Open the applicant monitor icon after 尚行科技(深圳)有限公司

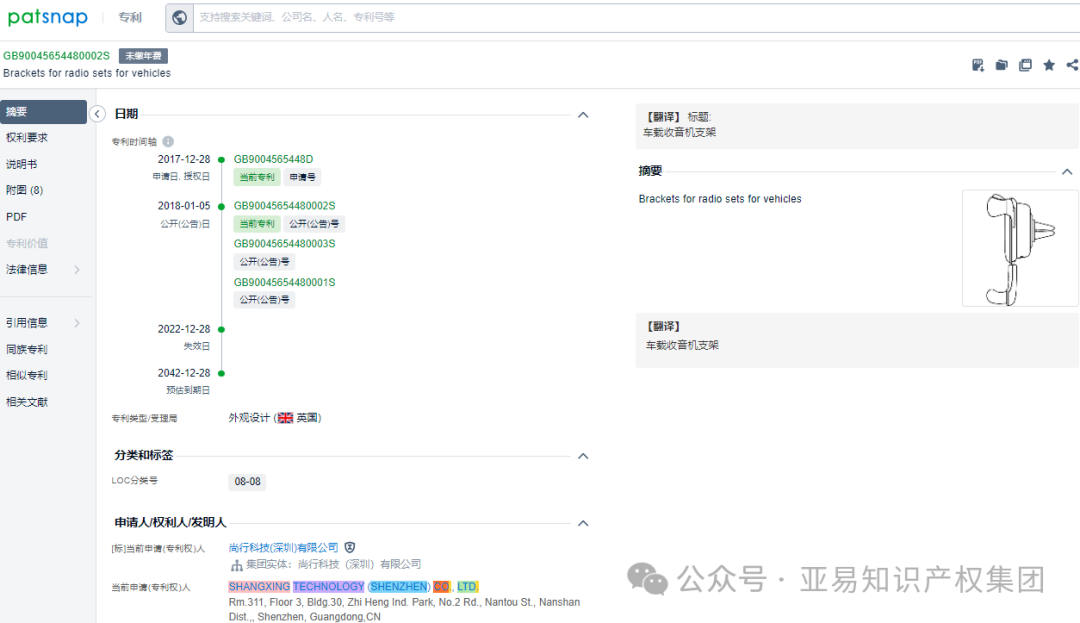click(349, 547)
